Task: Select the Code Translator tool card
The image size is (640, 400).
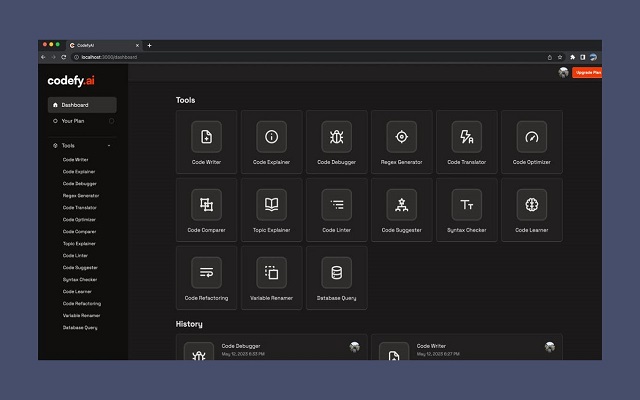Action: [x=466, y=142]
